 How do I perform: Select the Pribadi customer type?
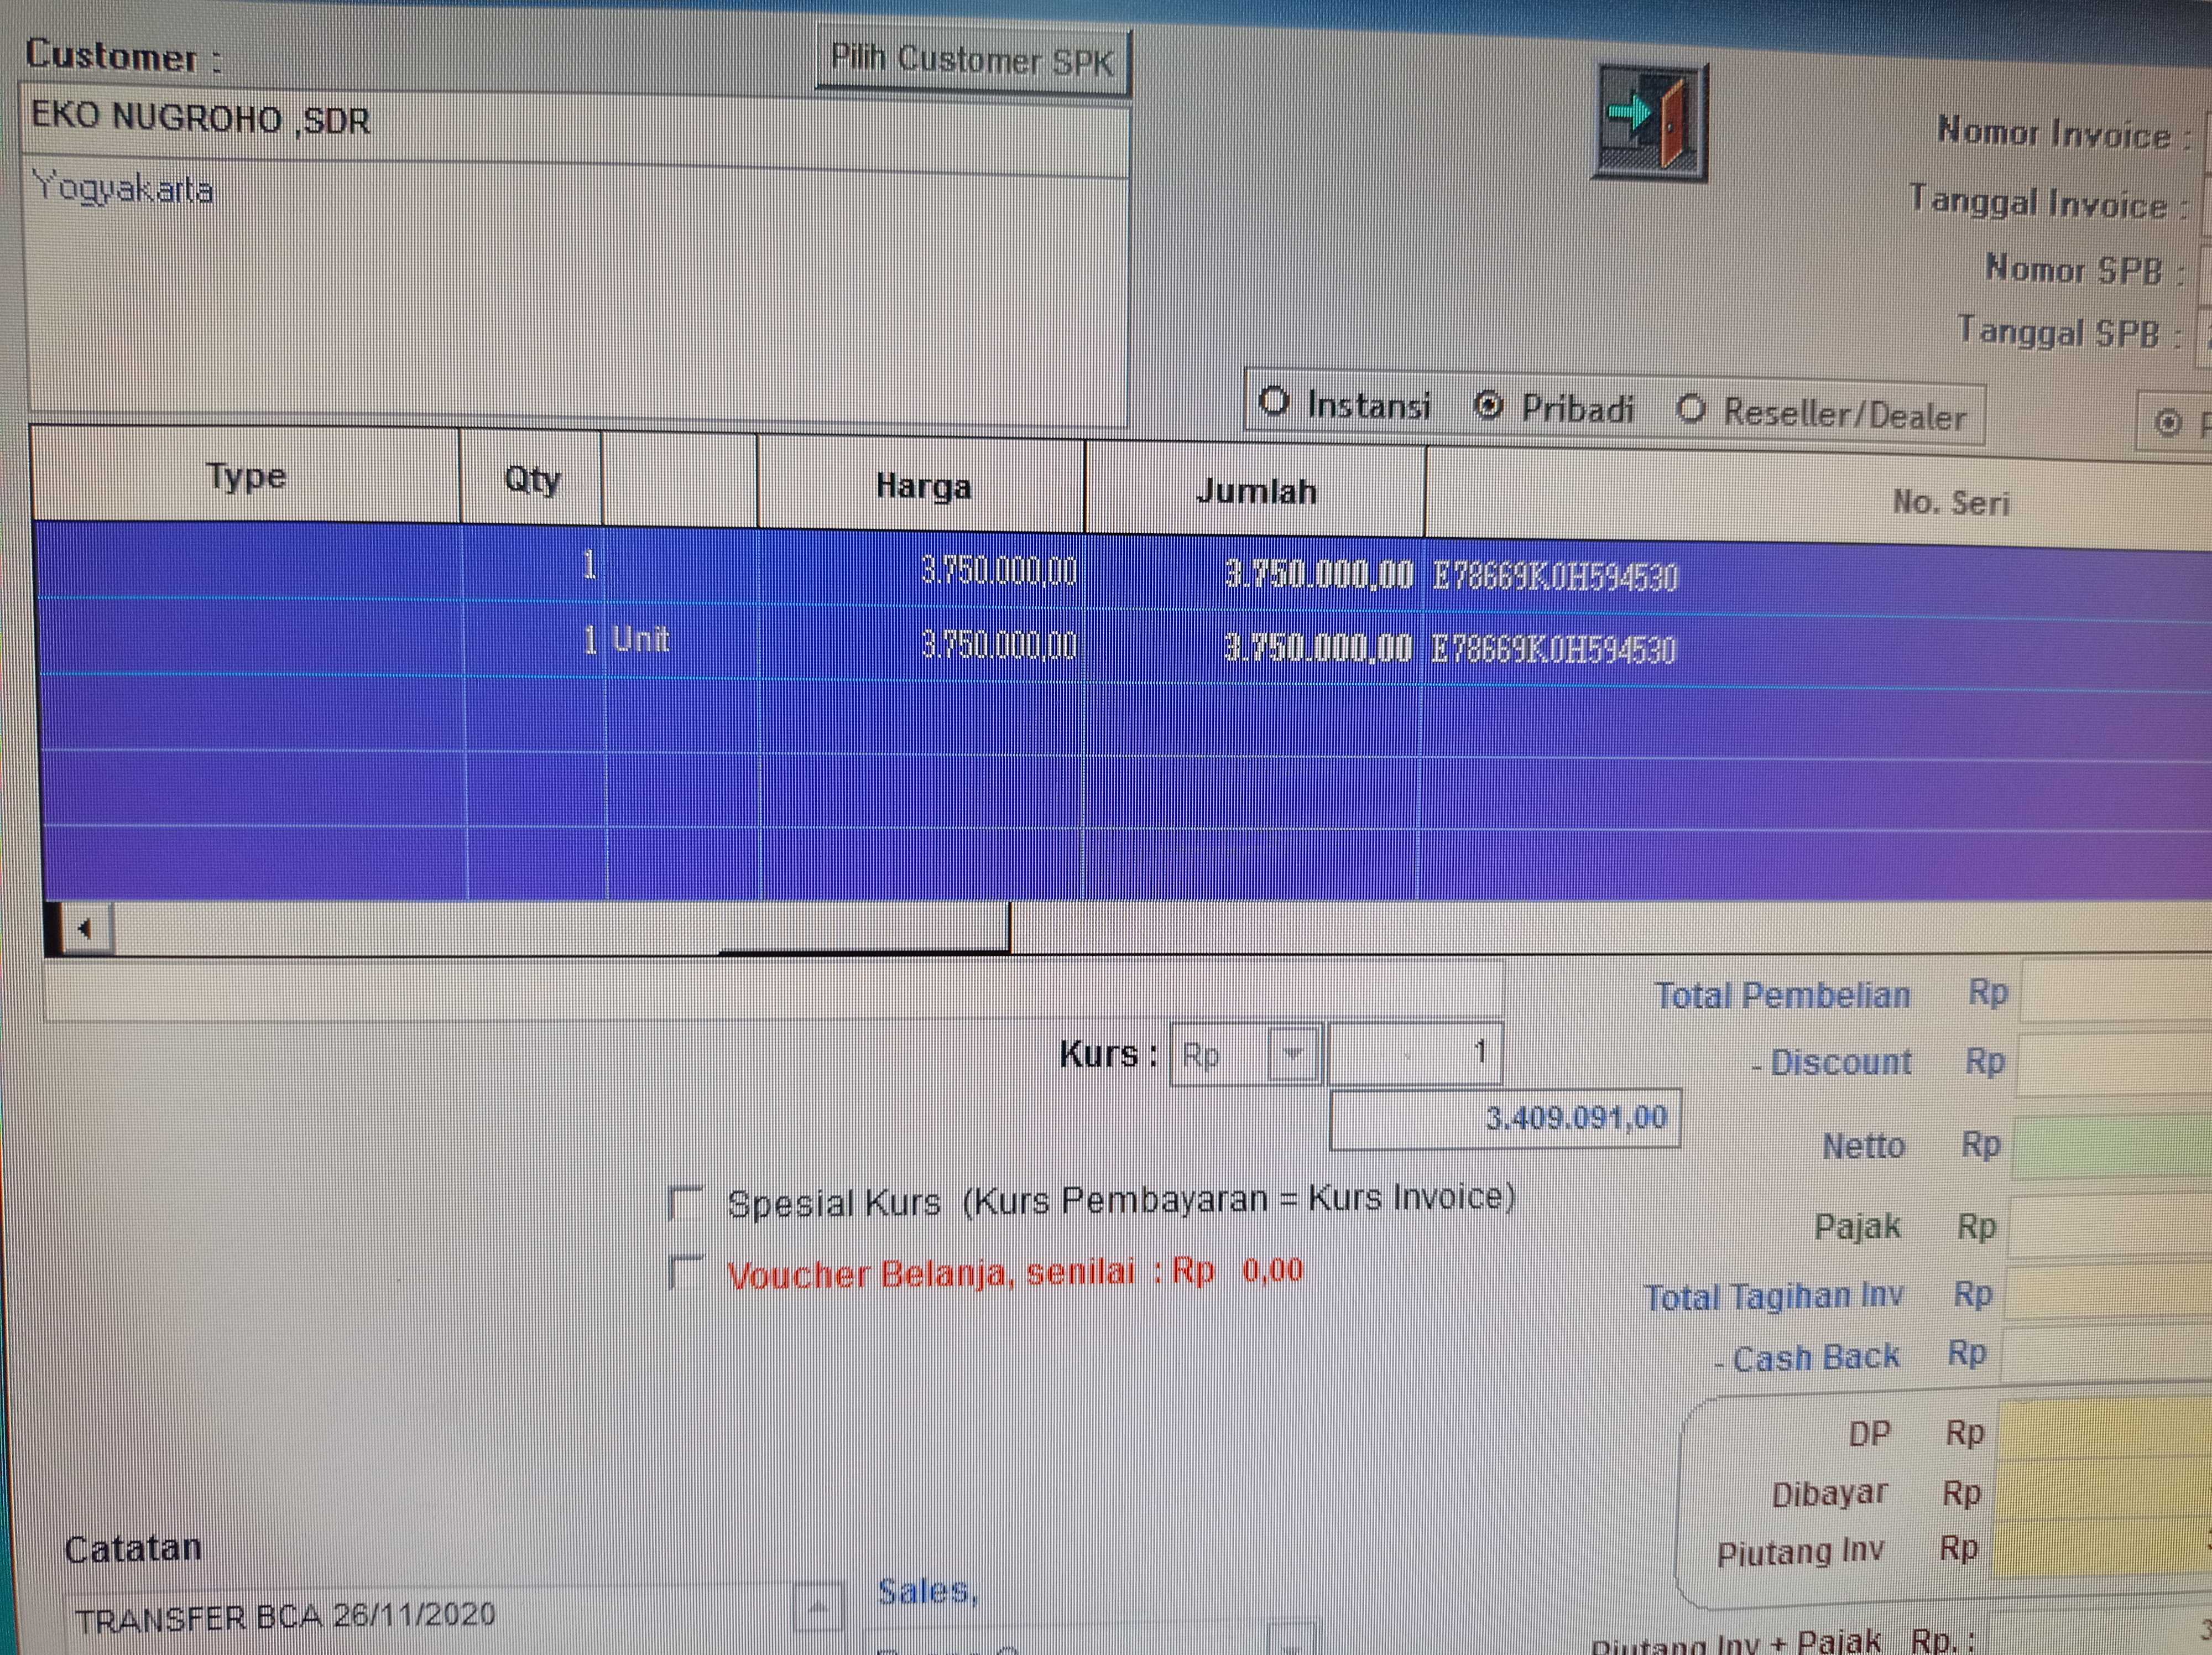(1488, 406)
